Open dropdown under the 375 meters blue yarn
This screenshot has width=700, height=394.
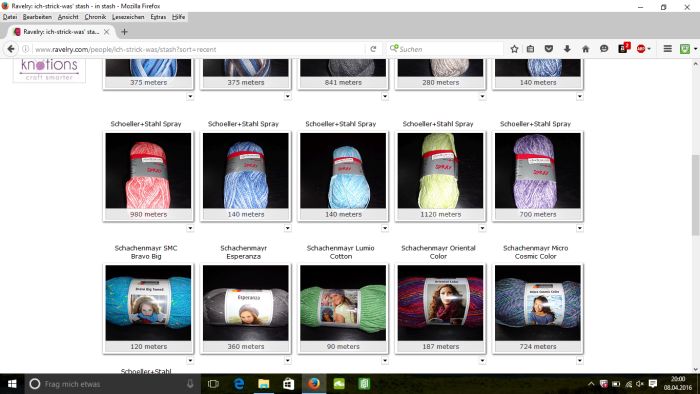(x=190, y=96)
